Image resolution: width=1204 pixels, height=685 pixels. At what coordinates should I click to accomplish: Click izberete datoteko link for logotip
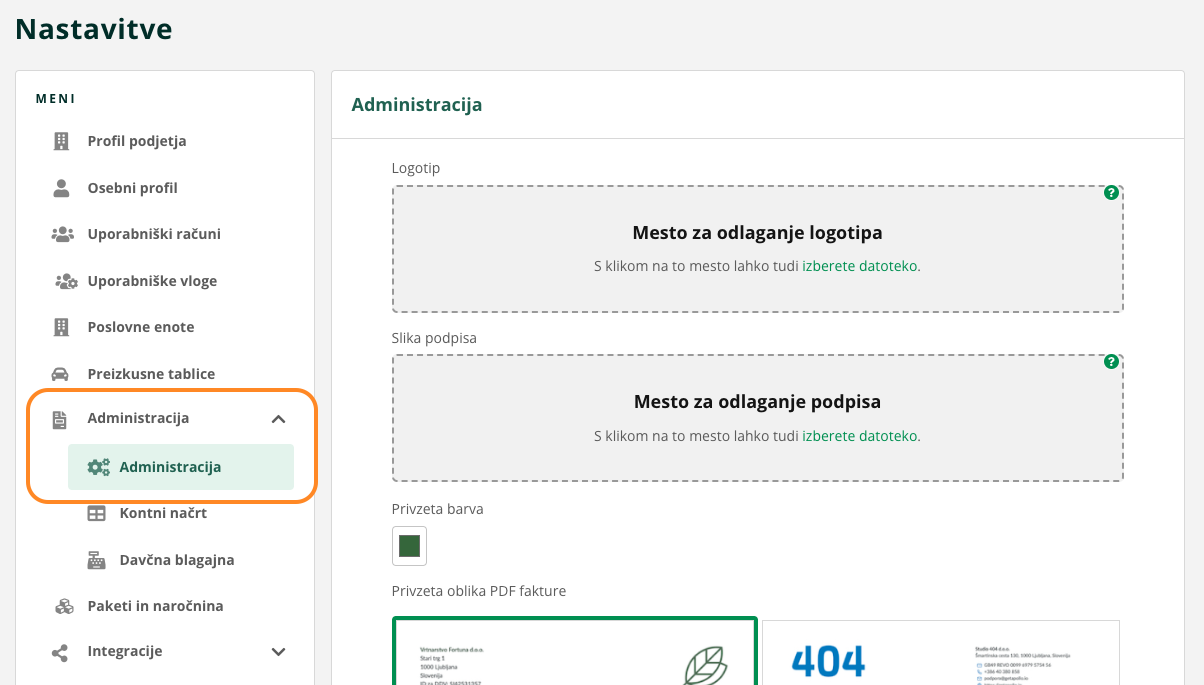tap(860, 267)
